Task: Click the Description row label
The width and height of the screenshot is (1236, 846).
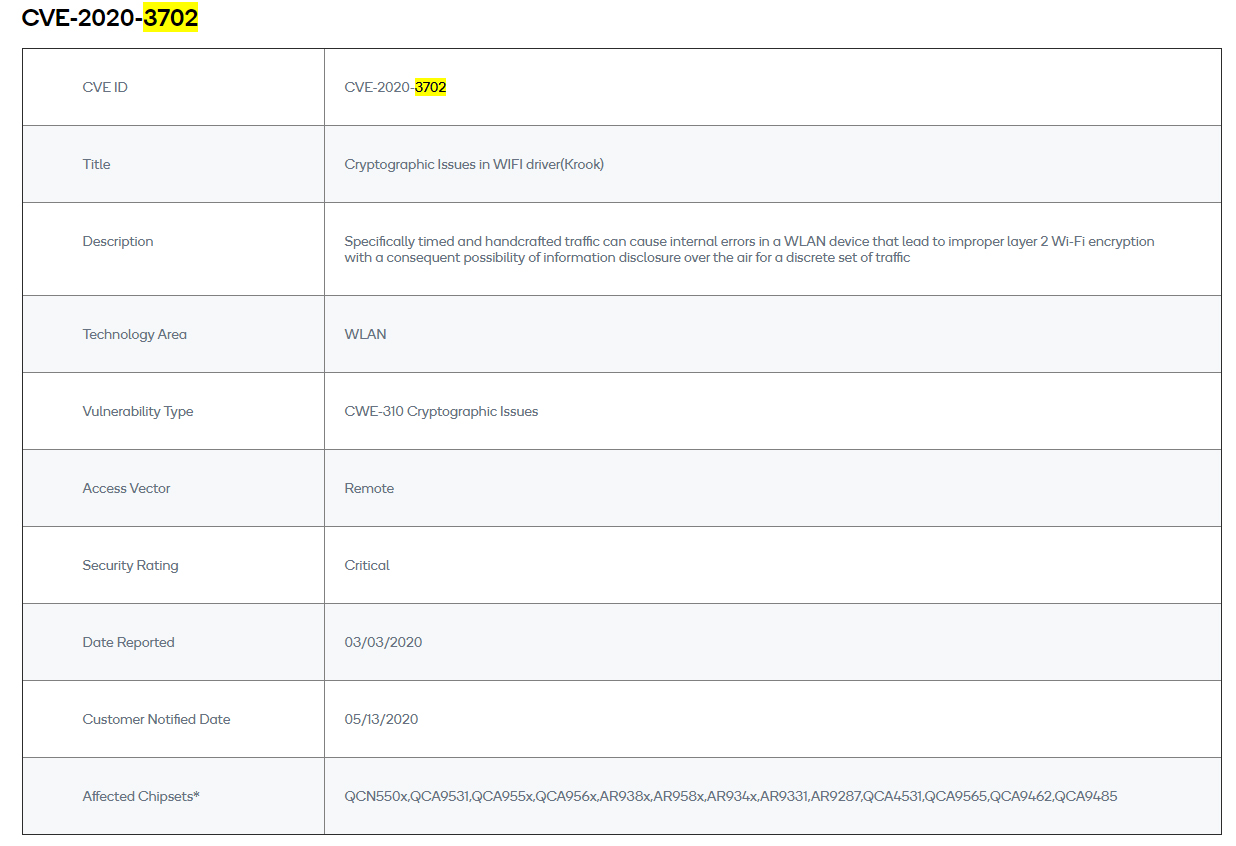Action: 118,241
